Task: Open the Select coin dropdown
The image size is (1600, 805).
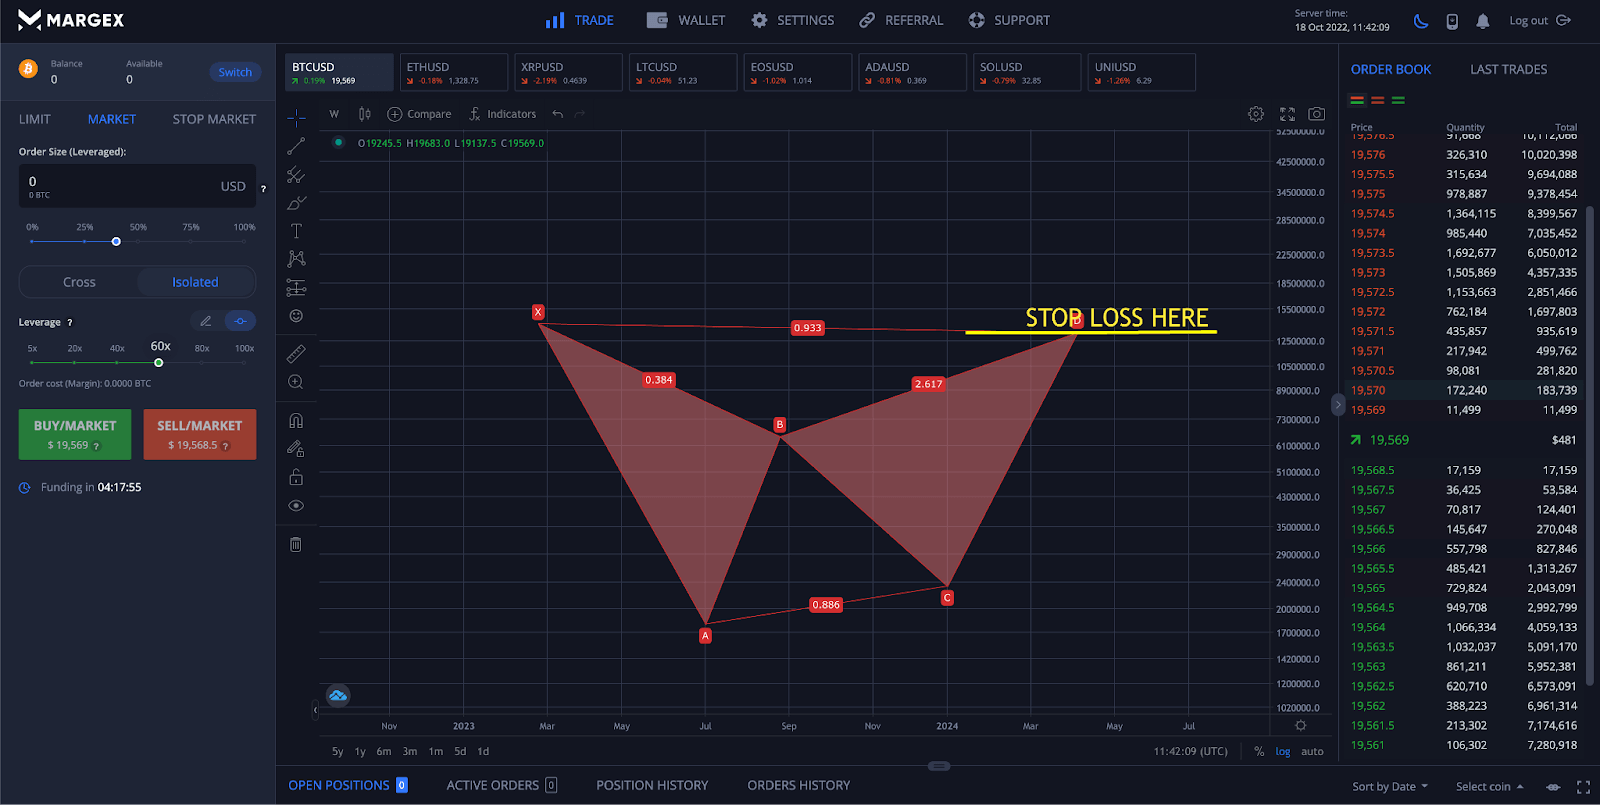Action: 1489,786
